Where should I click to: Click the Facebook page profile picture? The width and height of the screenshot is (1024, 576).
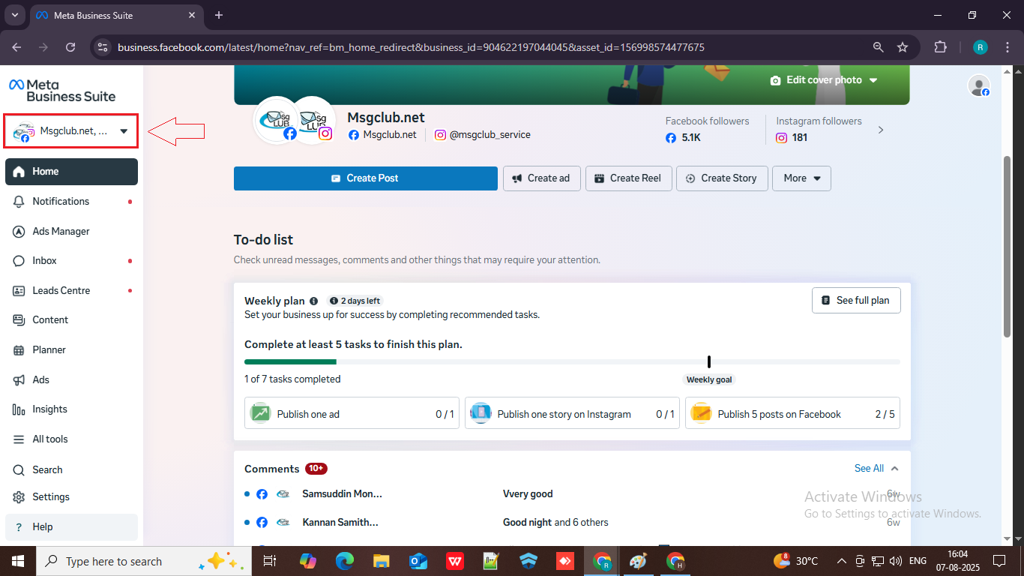(276, 120)
